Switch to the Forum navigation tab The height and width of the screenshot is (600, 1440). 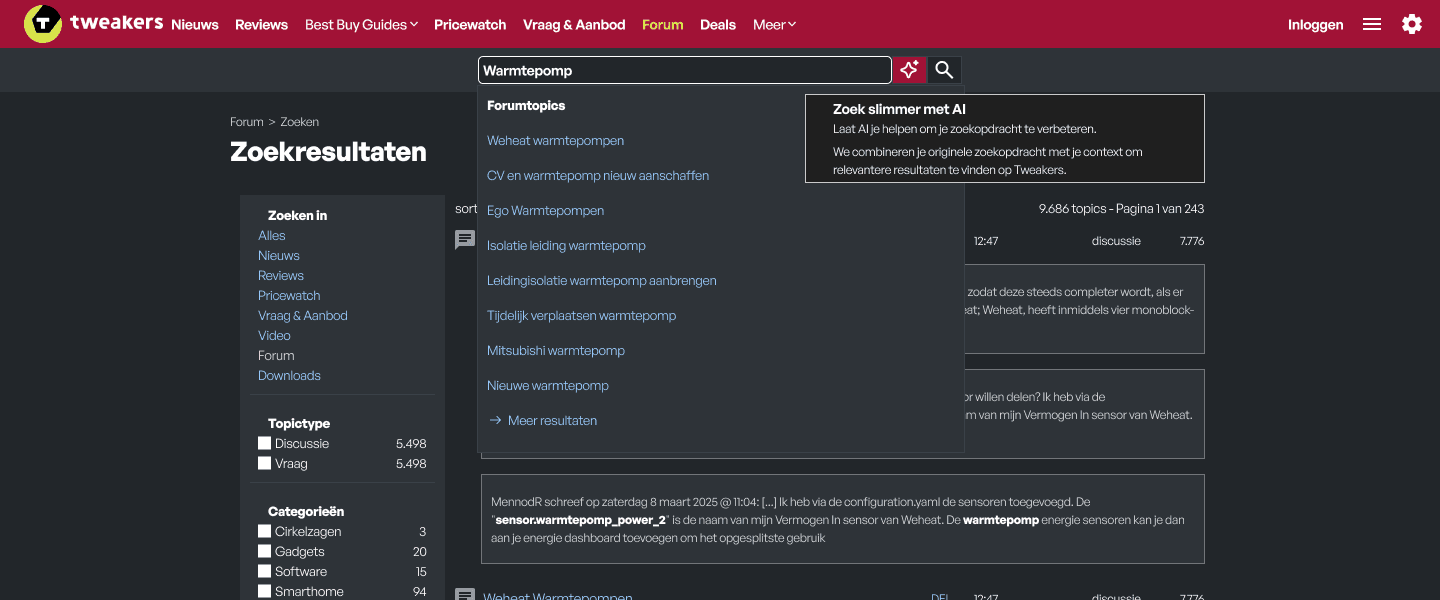pos(662,24)
